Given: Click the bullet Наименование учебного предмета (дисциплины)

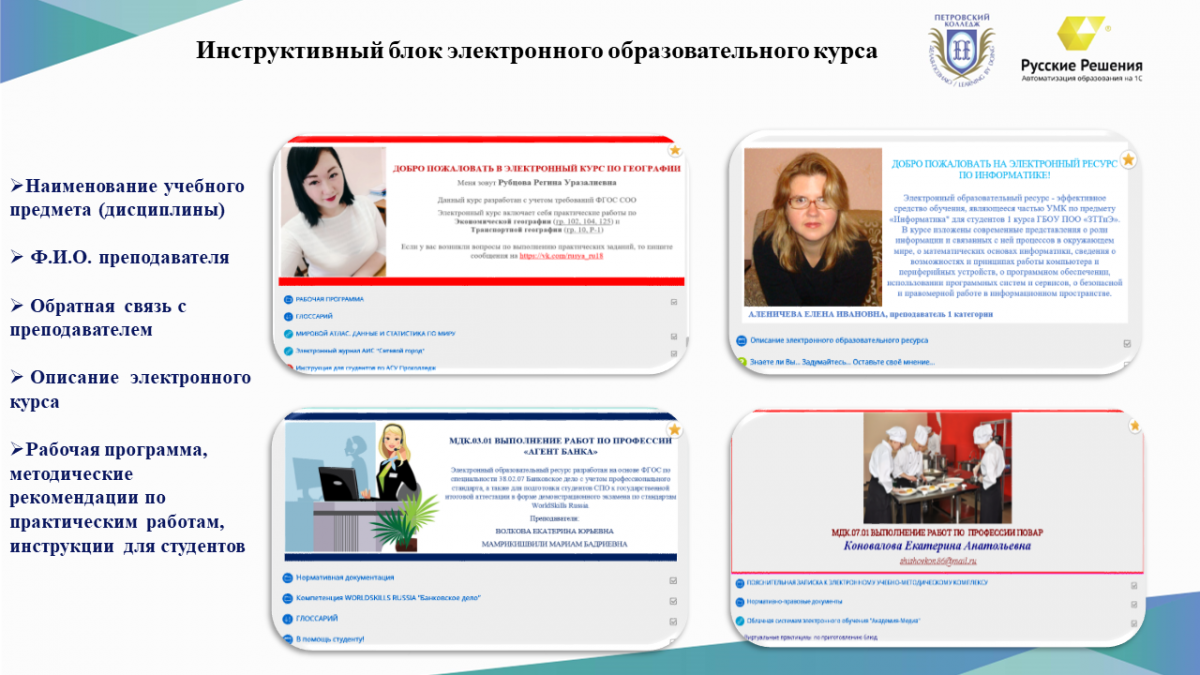Looking at the screenshot, I should (128, 198).
